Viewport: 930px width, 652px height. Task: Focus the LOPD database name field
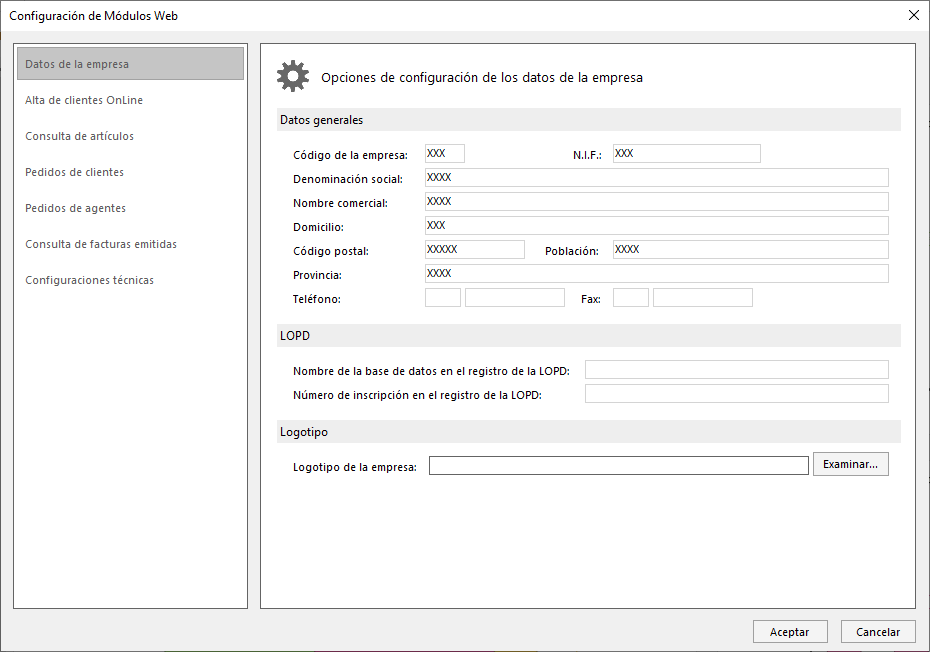click(737, 370)
